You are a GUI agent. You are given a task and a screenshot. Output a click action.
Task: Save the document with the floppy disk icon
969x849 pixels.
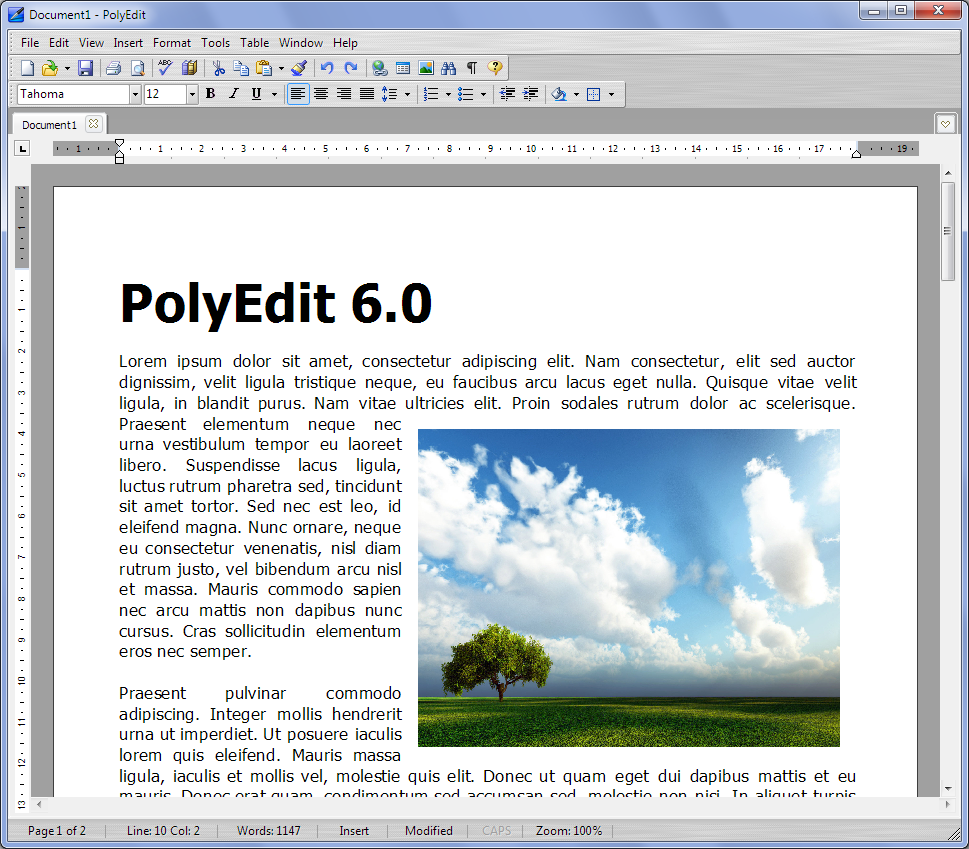(85, 68)
